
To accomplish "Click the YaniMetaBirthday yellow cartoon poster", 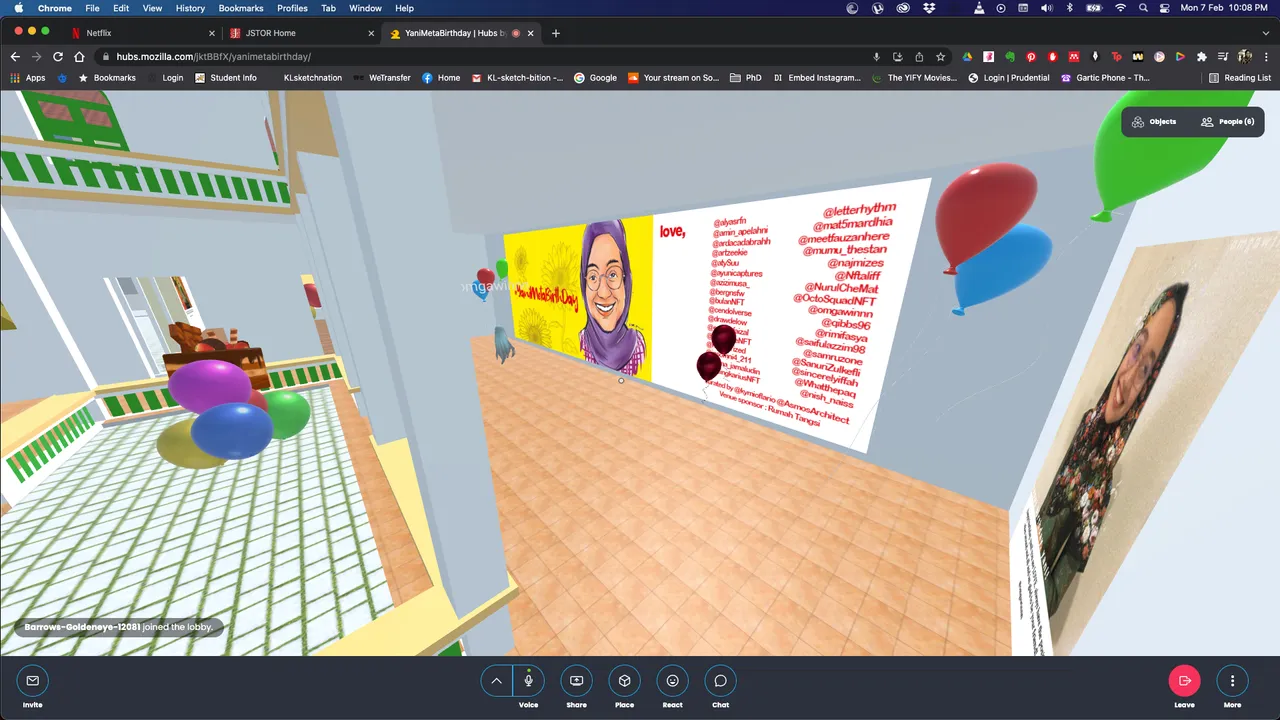I will coord(578,299).
